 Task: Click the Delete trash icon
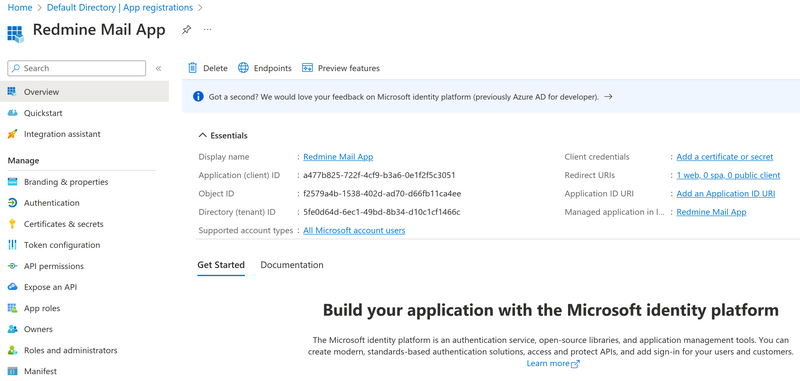pyautogui.click(x=192, y=68)
